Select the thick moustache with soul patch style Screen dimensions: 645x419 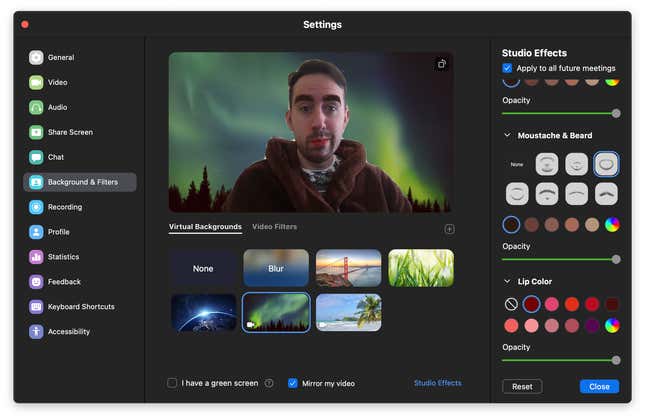pyautogui.click(x=547, y=194)
